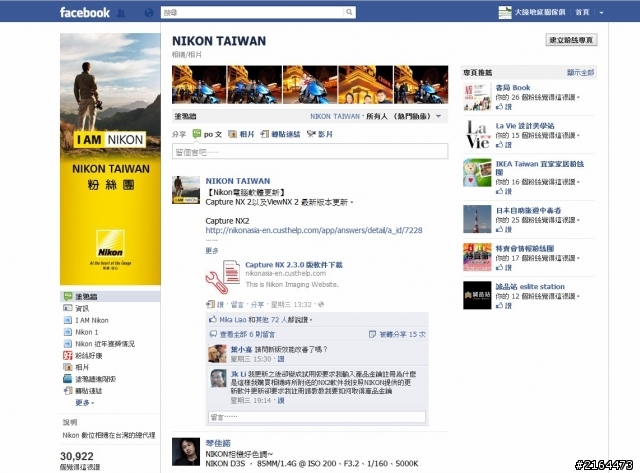Viewport: 640px width, 473px height.
Task: Like the Capture NX post
Action: click(220, 304)
